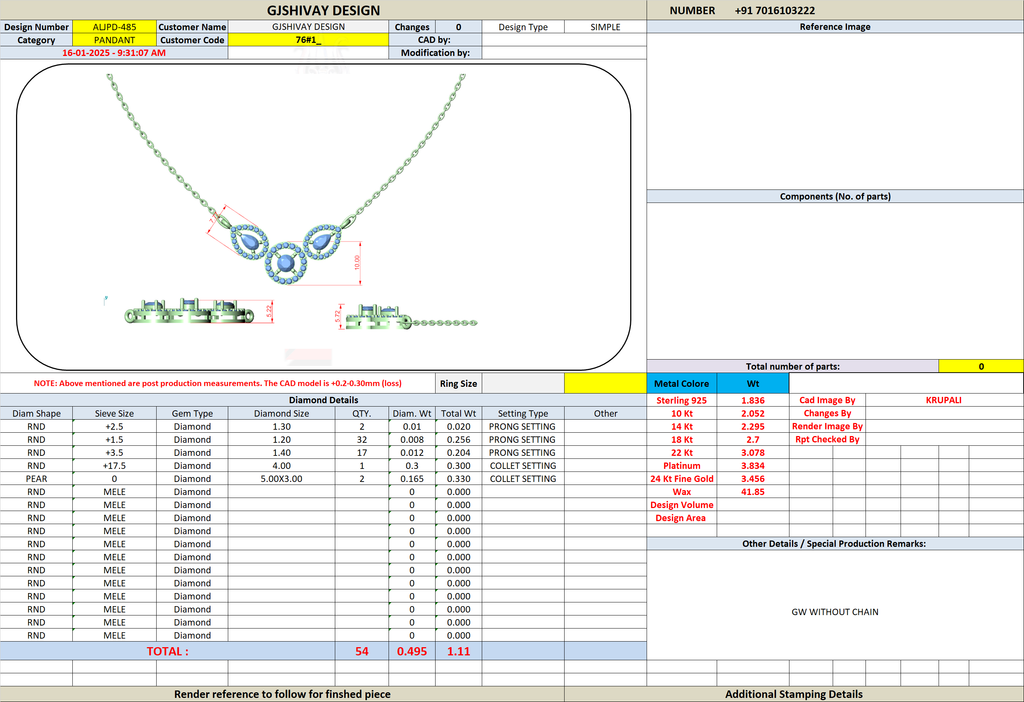The width and height of the screenshot is (1024, 702).
Task: Click the quantity 17 cell
Action: (362, 453)
